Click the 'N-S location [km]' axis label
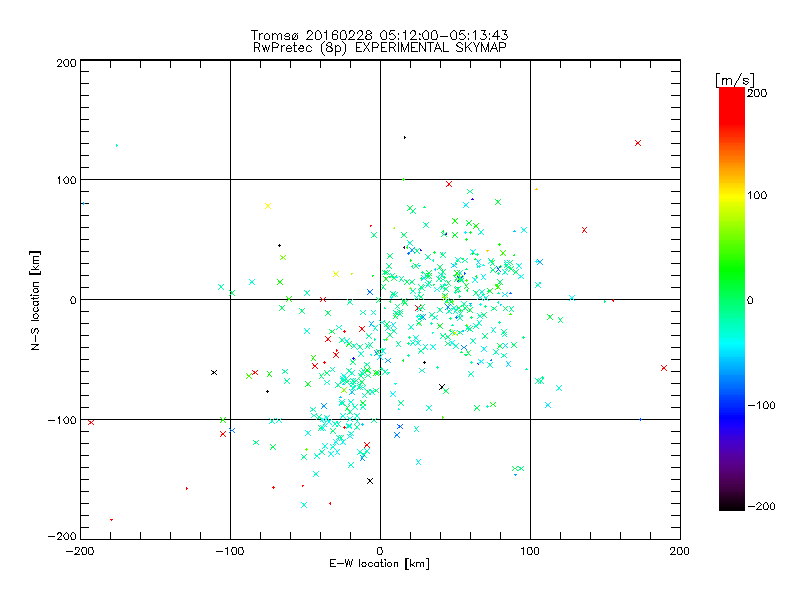Image resolution: width=800 pixels, height=600 pixels. (35, 301)
